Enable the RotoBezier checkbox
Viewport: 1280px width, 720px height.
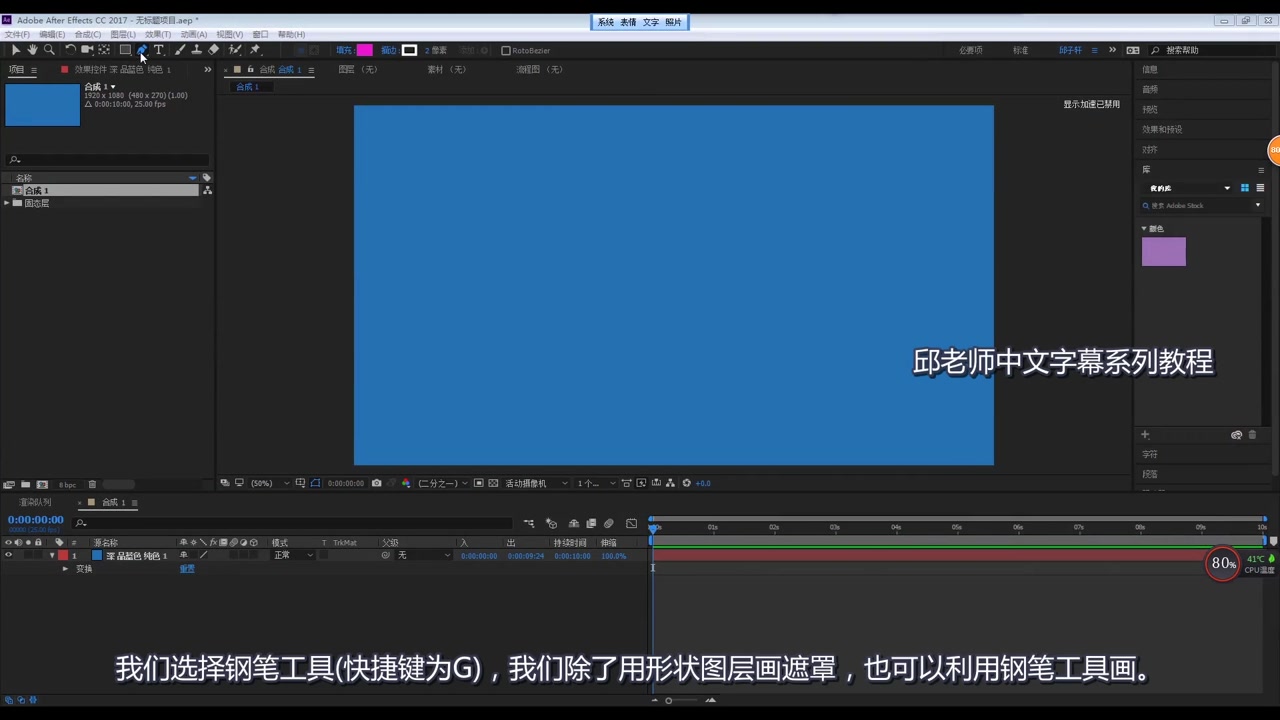tap(506, 50)
